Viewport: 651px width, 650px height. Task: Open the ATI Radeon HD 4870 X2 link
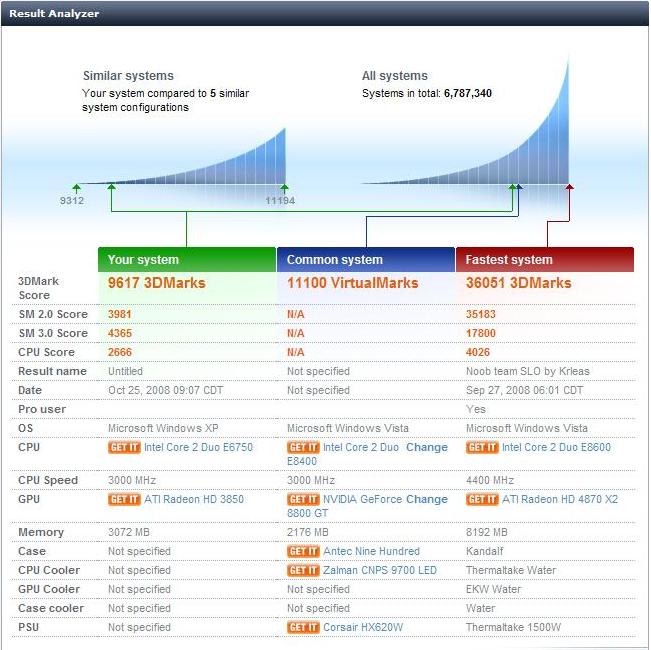coord(560,499)
